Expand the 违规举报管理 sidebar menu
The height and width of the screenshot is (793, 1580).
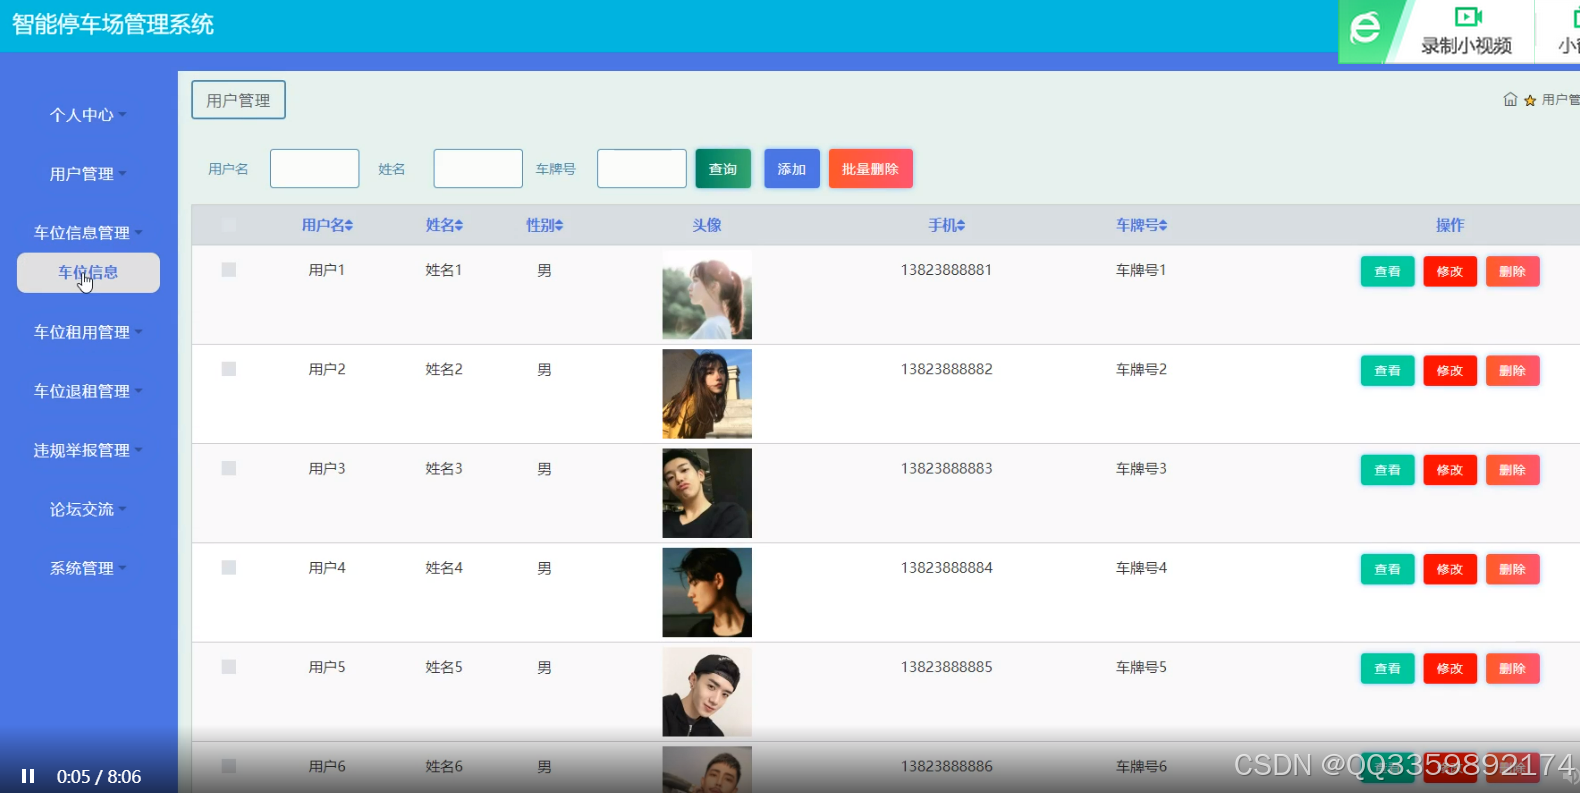click(x=88, y=450)
